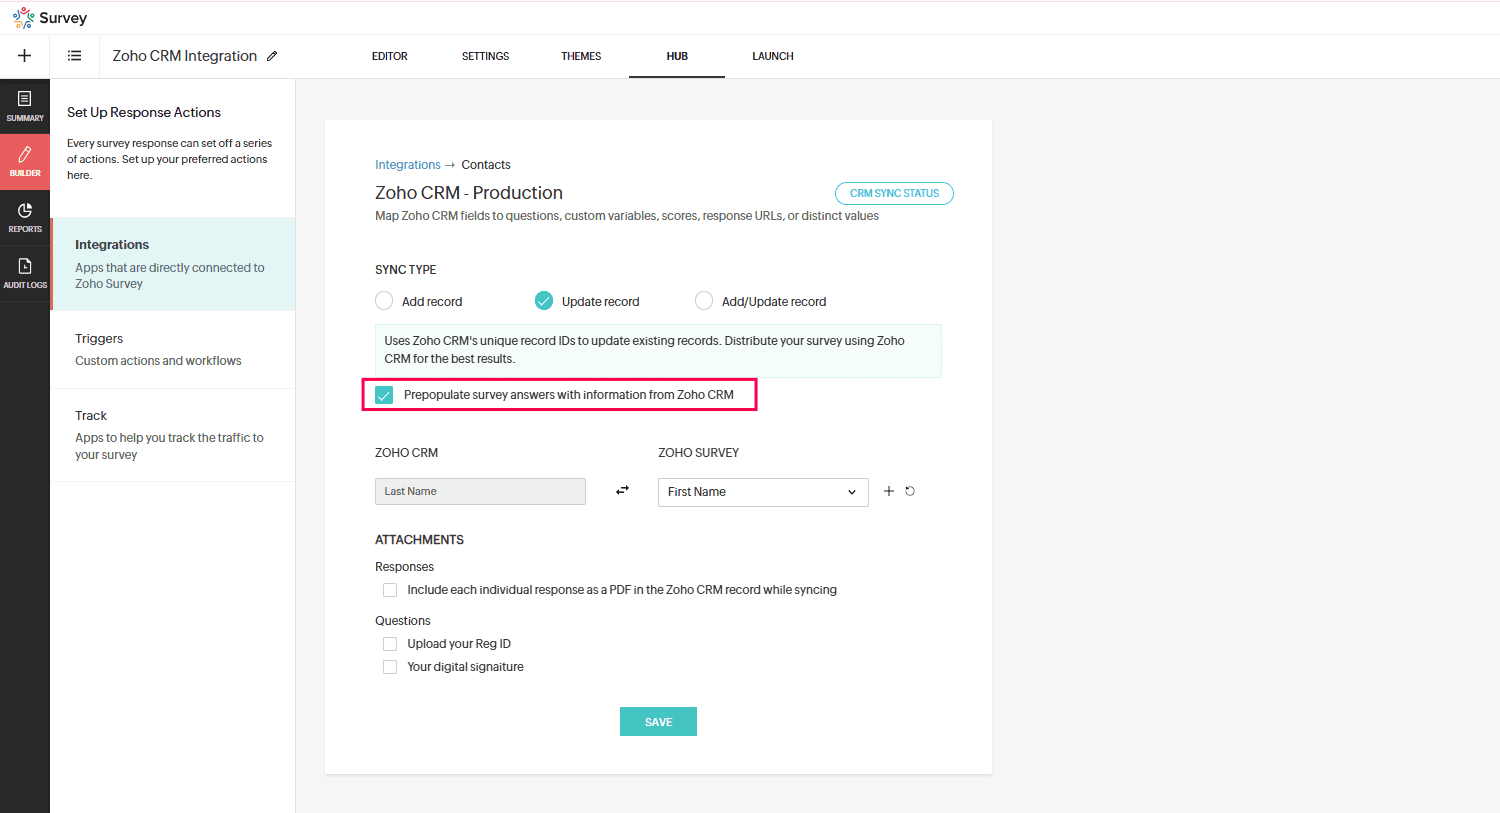Click the Questions subsection label
Viewport: 1500px width, 813px height.
tap(403, 621)
